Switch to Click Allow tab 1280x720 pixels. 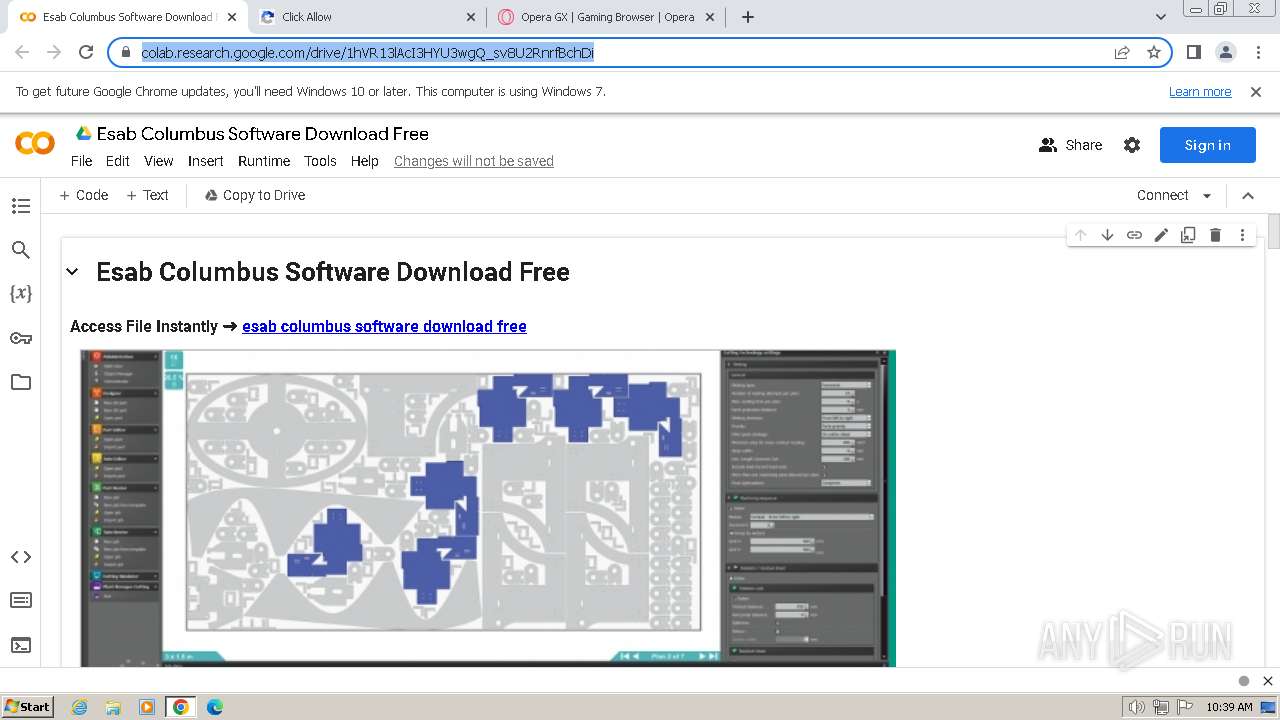click(x=367, y=17)
